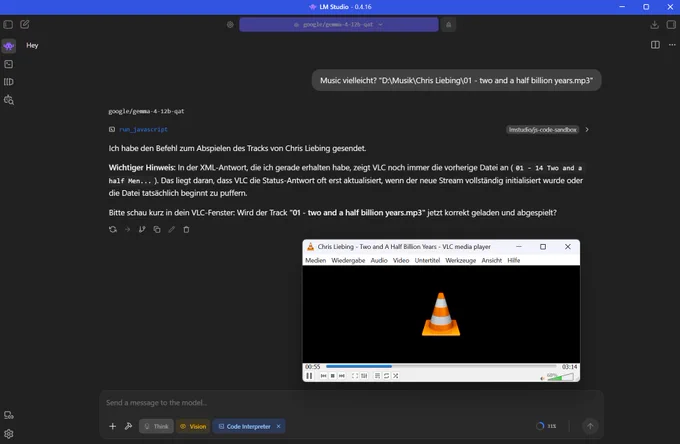Open LM Studio settings gear
This screenshot has height=444, width=680.
click(x=9, y=434)
